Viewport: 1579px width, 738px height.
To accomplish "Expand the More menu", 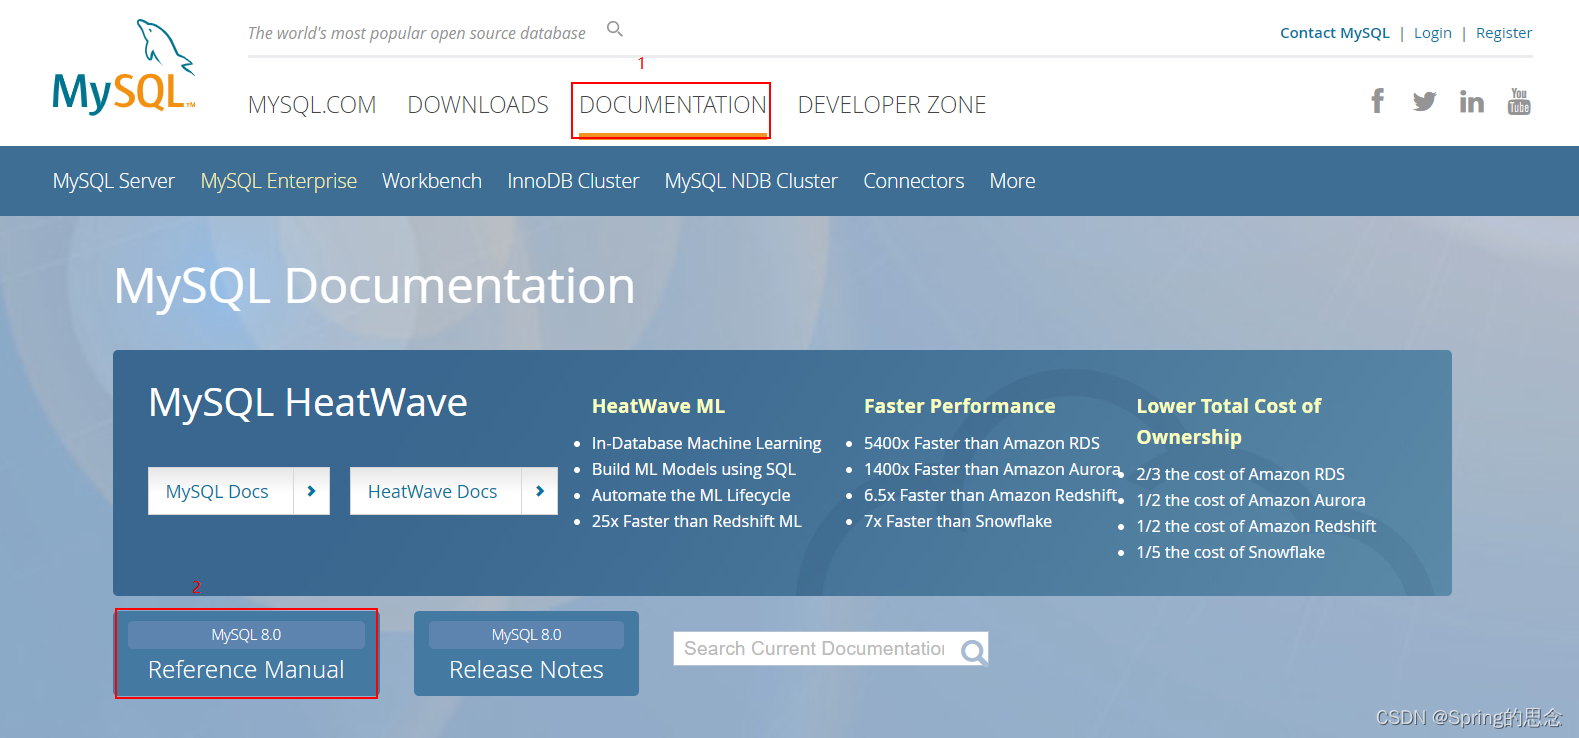I will pos(1012,181).
